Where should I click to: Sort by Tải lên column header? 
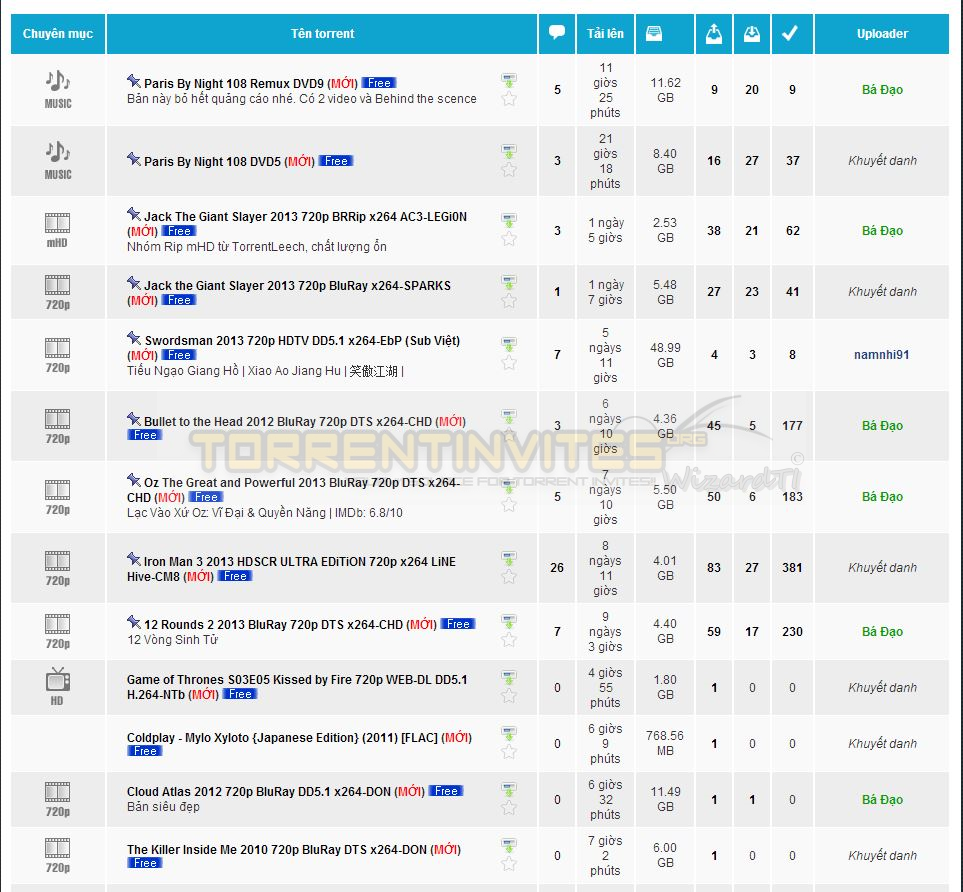[605, 34]
